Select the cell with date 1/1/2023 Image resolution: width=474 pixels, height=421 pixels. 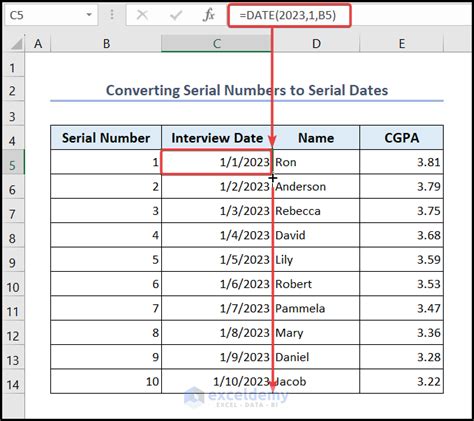click(x=217, y=162)
